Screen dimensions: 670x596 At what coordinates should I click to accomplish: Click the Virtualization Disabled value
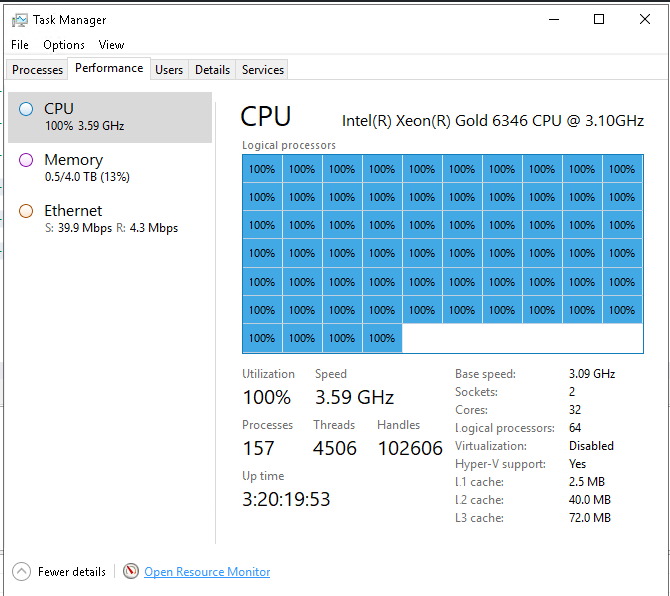click(591, 446)
